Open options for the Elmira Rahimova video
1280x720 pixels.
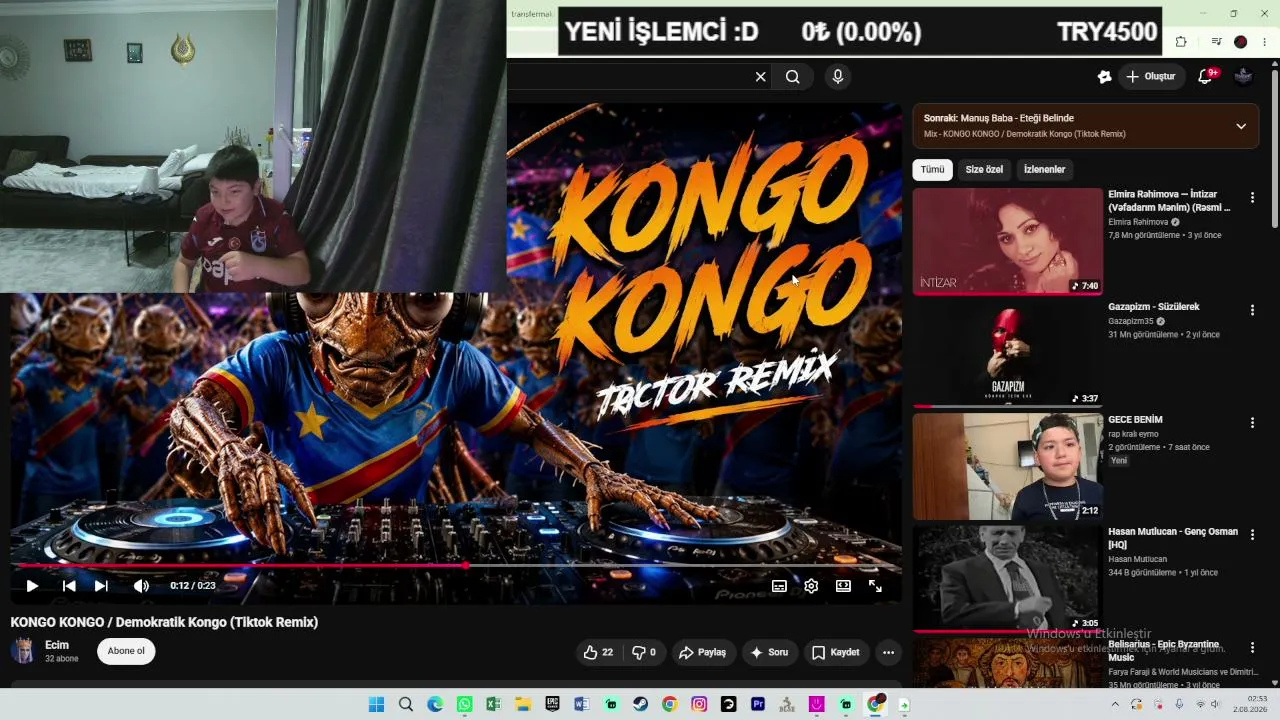tap(1252, 198)
